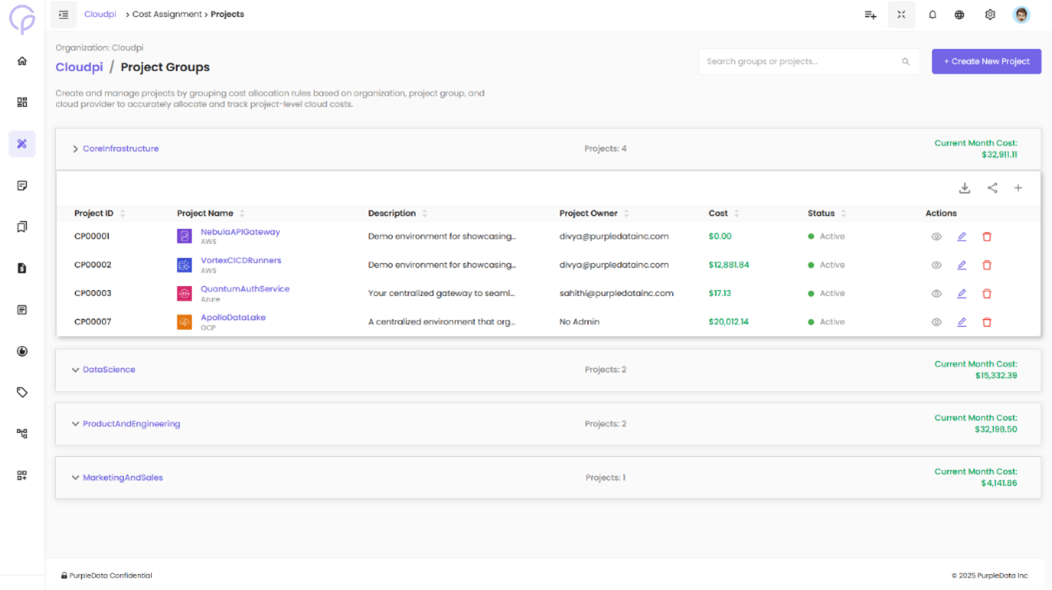The height and width of the screenshot is (590, 1052).
Task: Toggle the sidebar menu collapse button
Action: pos(64,15)
